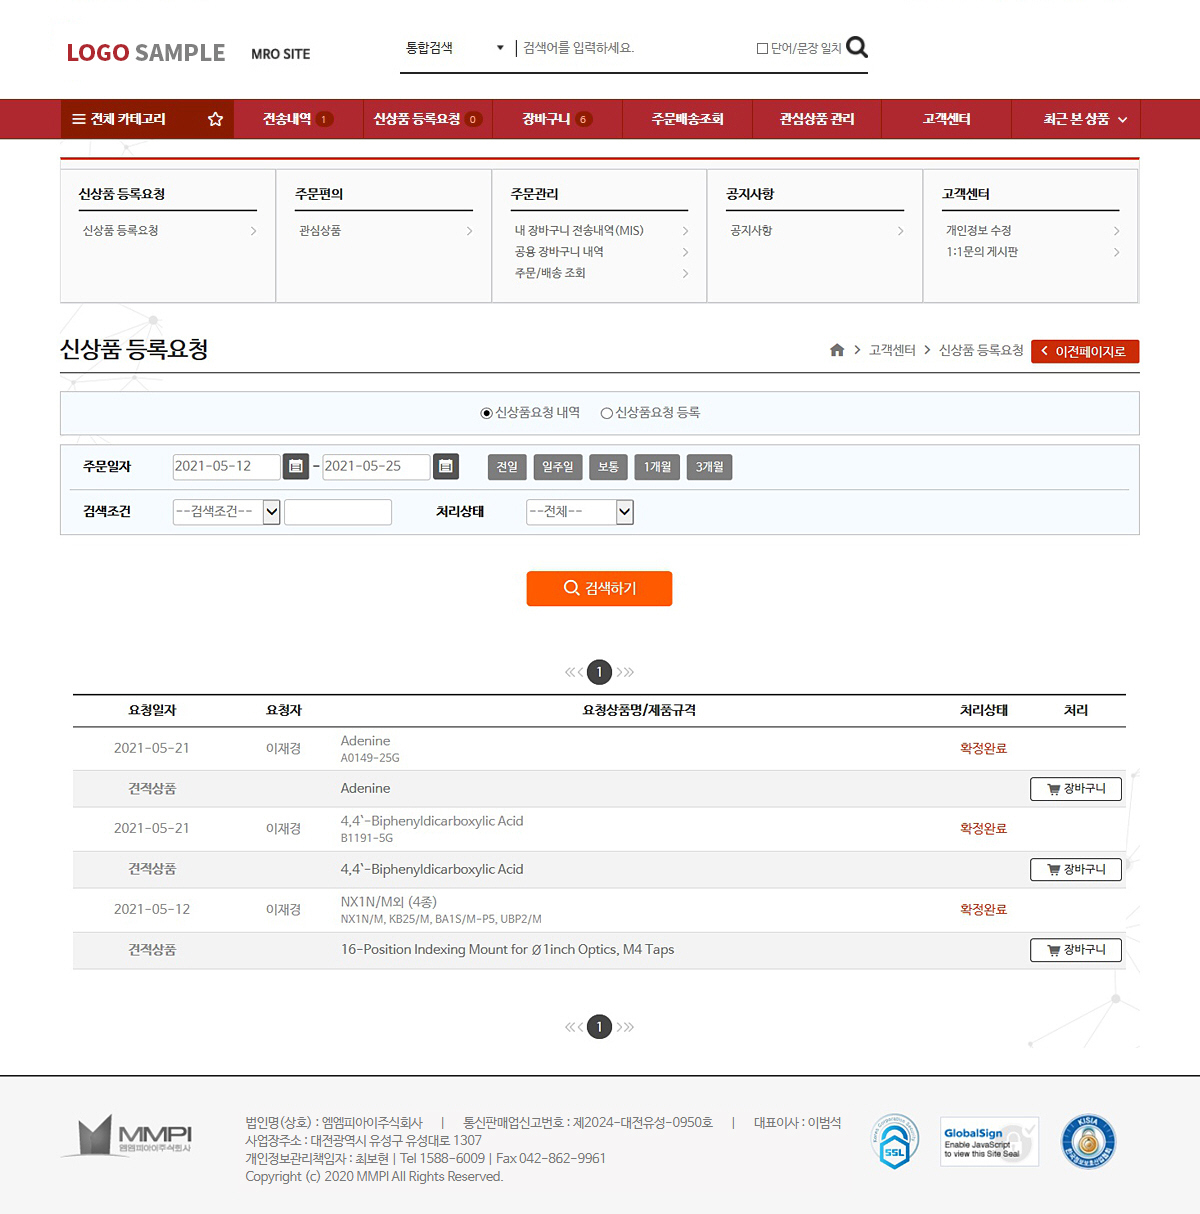This screenshot has width=1200, height=1214.
Task: Click the home icon in breadcrumb
Action: (837, 350)
